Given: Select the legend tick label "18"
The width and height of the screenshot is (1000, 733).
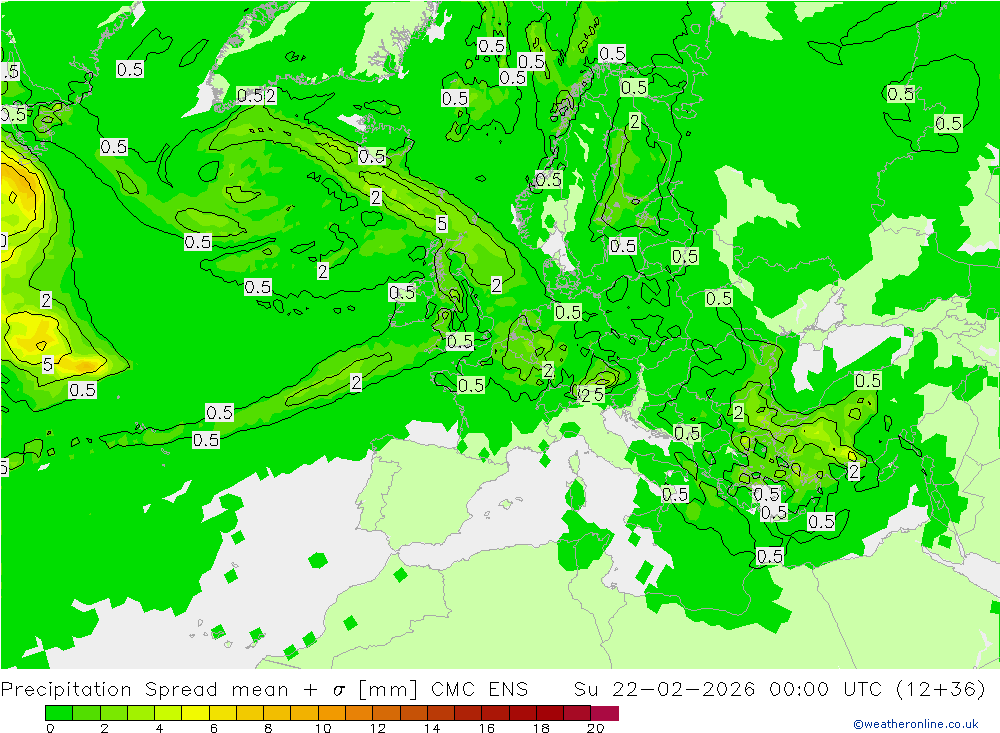Looking at the screenshot, I should (541, 728).
